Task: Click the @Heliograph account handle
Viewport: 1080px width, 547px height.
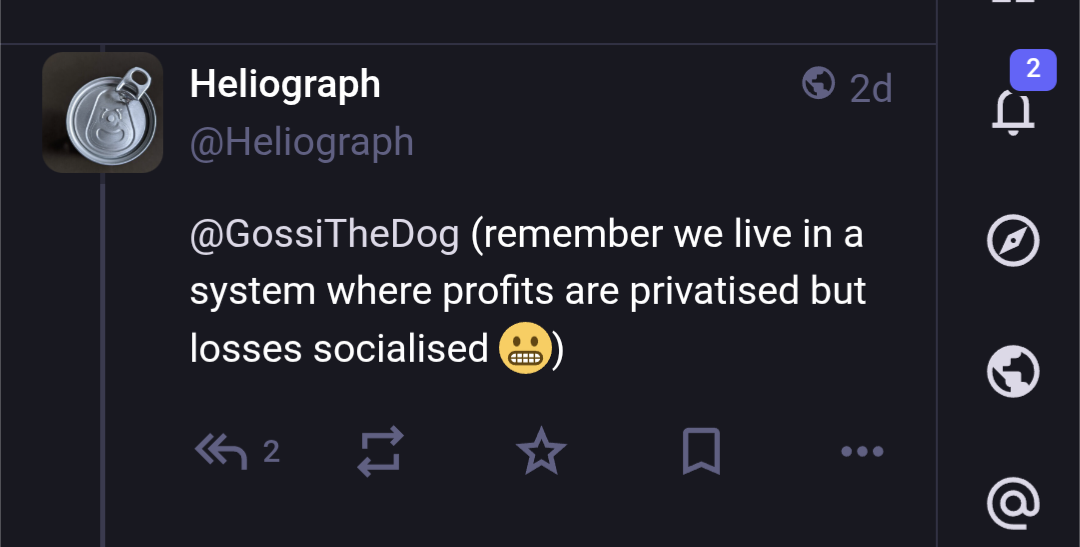Action: pyautogui.click(x=301, y=142)
